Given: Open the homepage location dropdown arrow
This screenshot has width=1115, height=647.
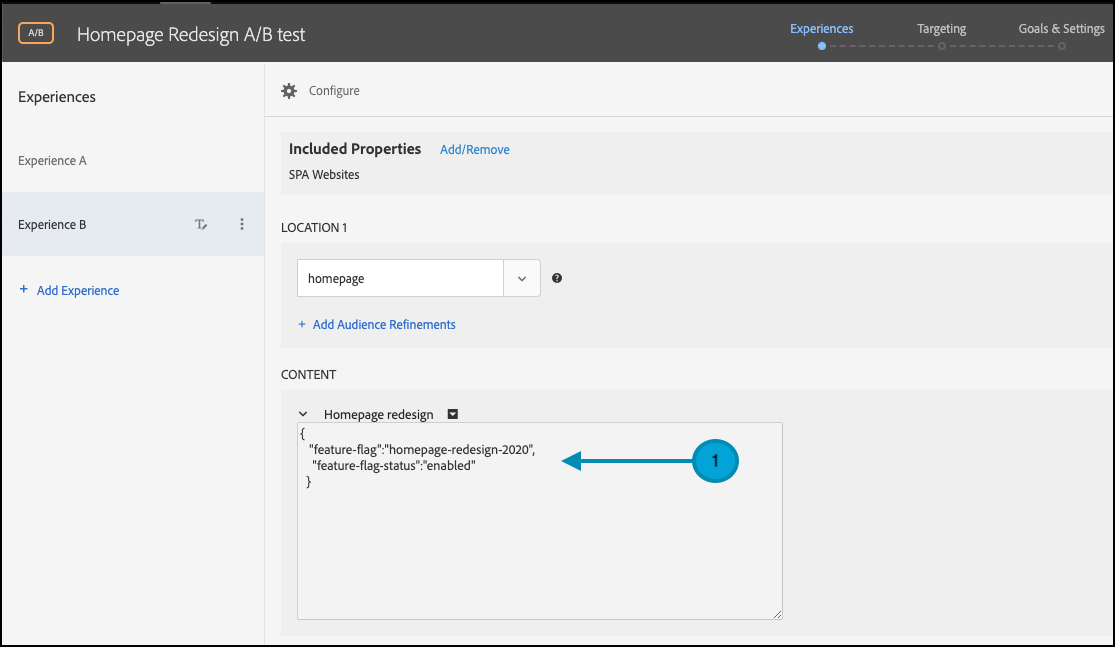Looking at the screenshot, I should click(x=522, y=279).
